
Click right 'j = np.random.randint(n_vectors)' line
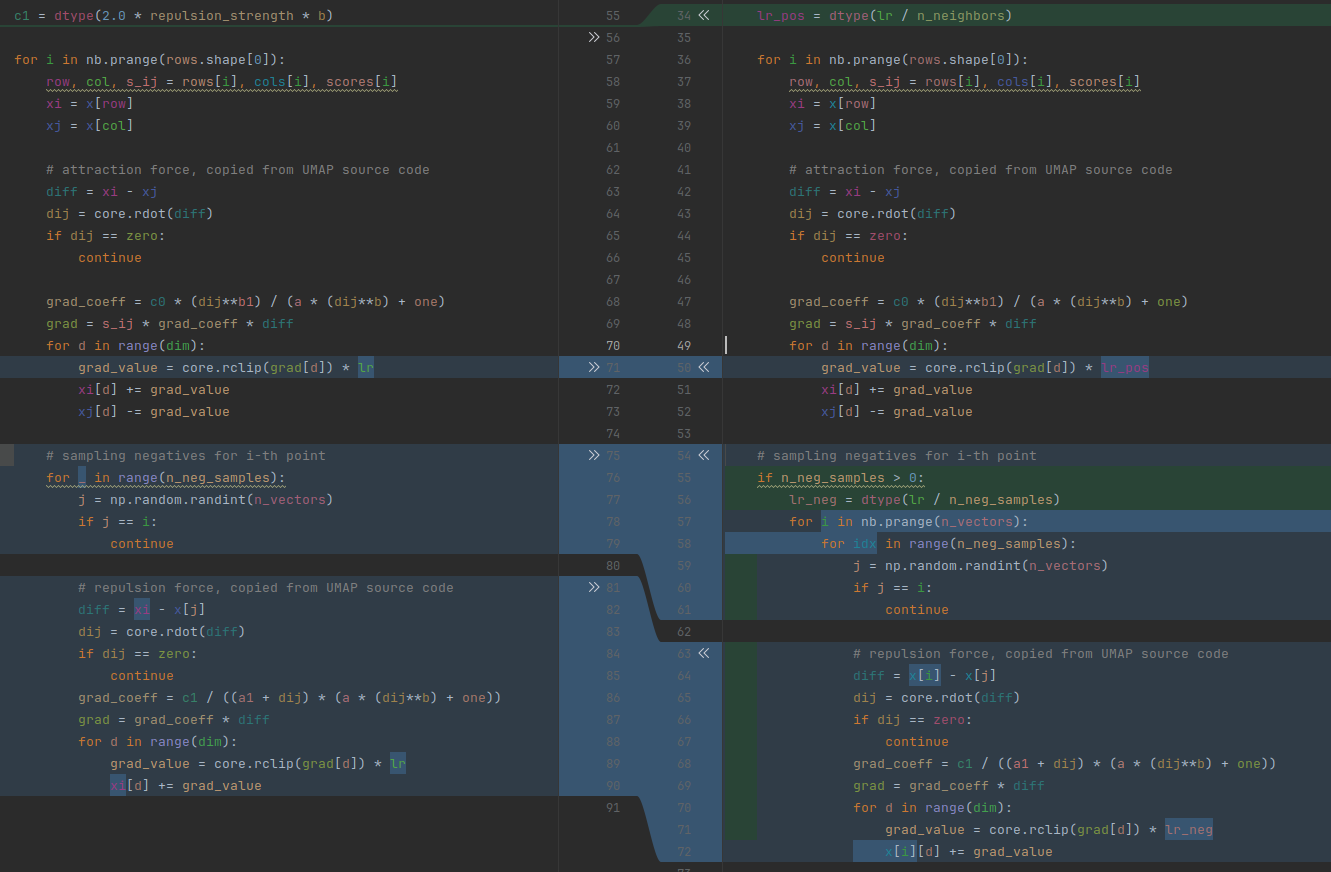tap(981, 565)
